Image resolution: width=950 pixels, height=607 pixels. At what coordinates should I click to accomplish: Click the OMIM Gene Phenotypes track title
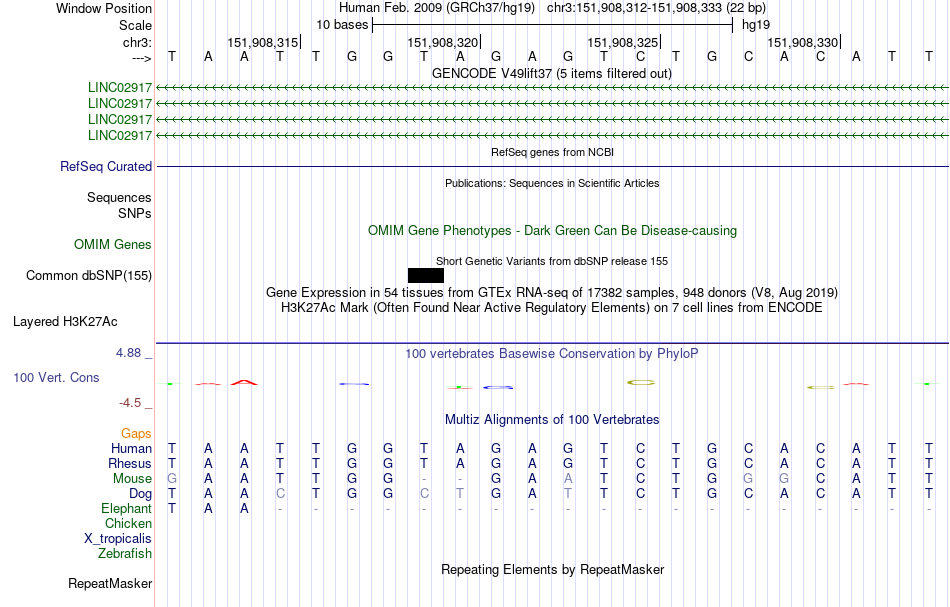[x=553, y=231]
